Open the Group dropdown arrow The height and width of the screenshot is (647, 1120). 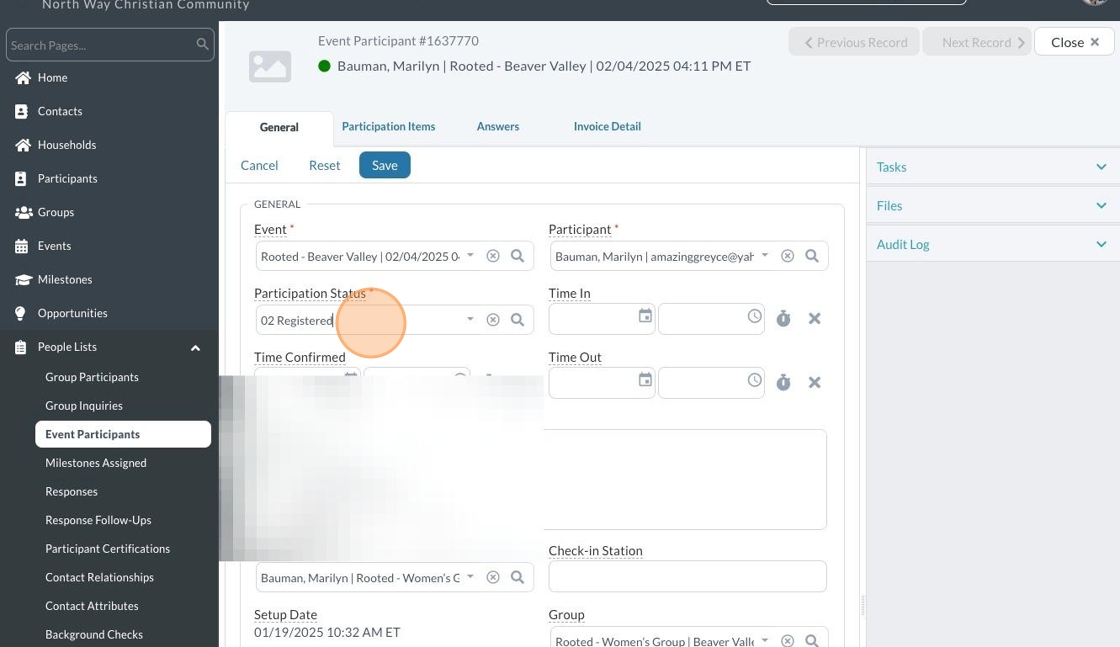tap(764, 640)
